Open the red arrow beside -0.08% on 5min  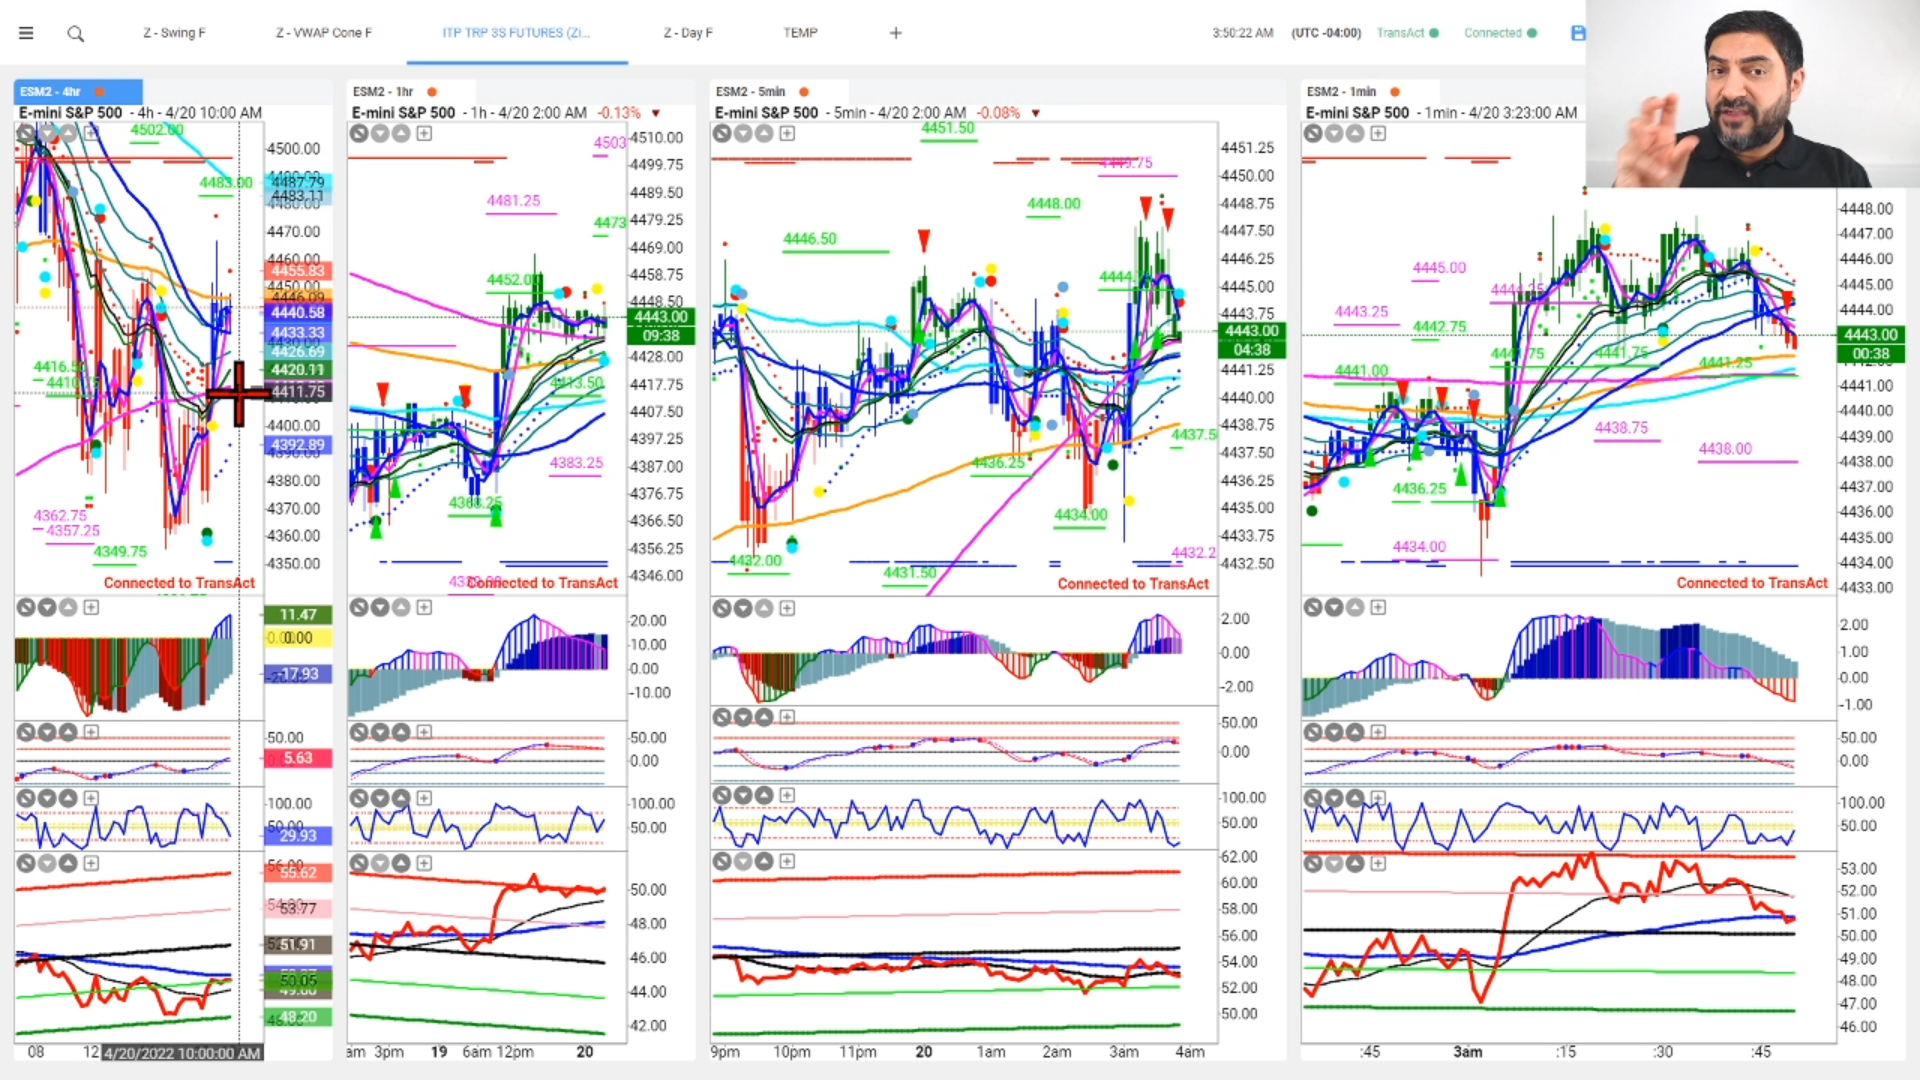pyautogui.click(x=1036, y=113)
